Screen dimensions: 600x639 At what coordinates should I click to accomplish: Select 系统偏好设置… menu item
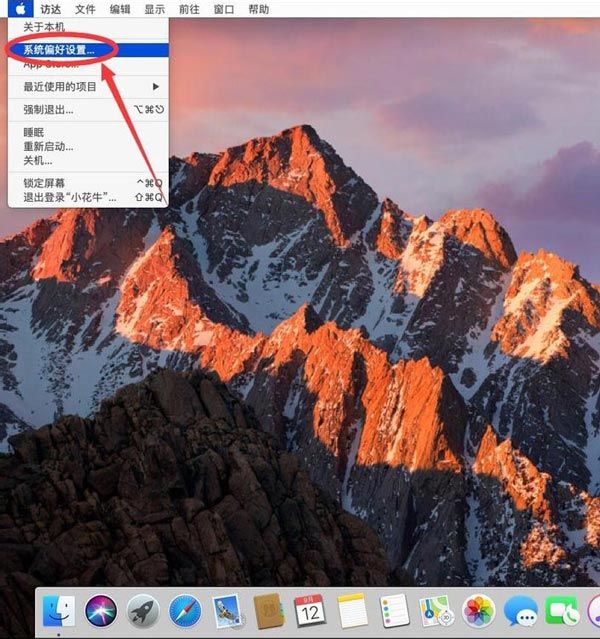coord(60,48)
